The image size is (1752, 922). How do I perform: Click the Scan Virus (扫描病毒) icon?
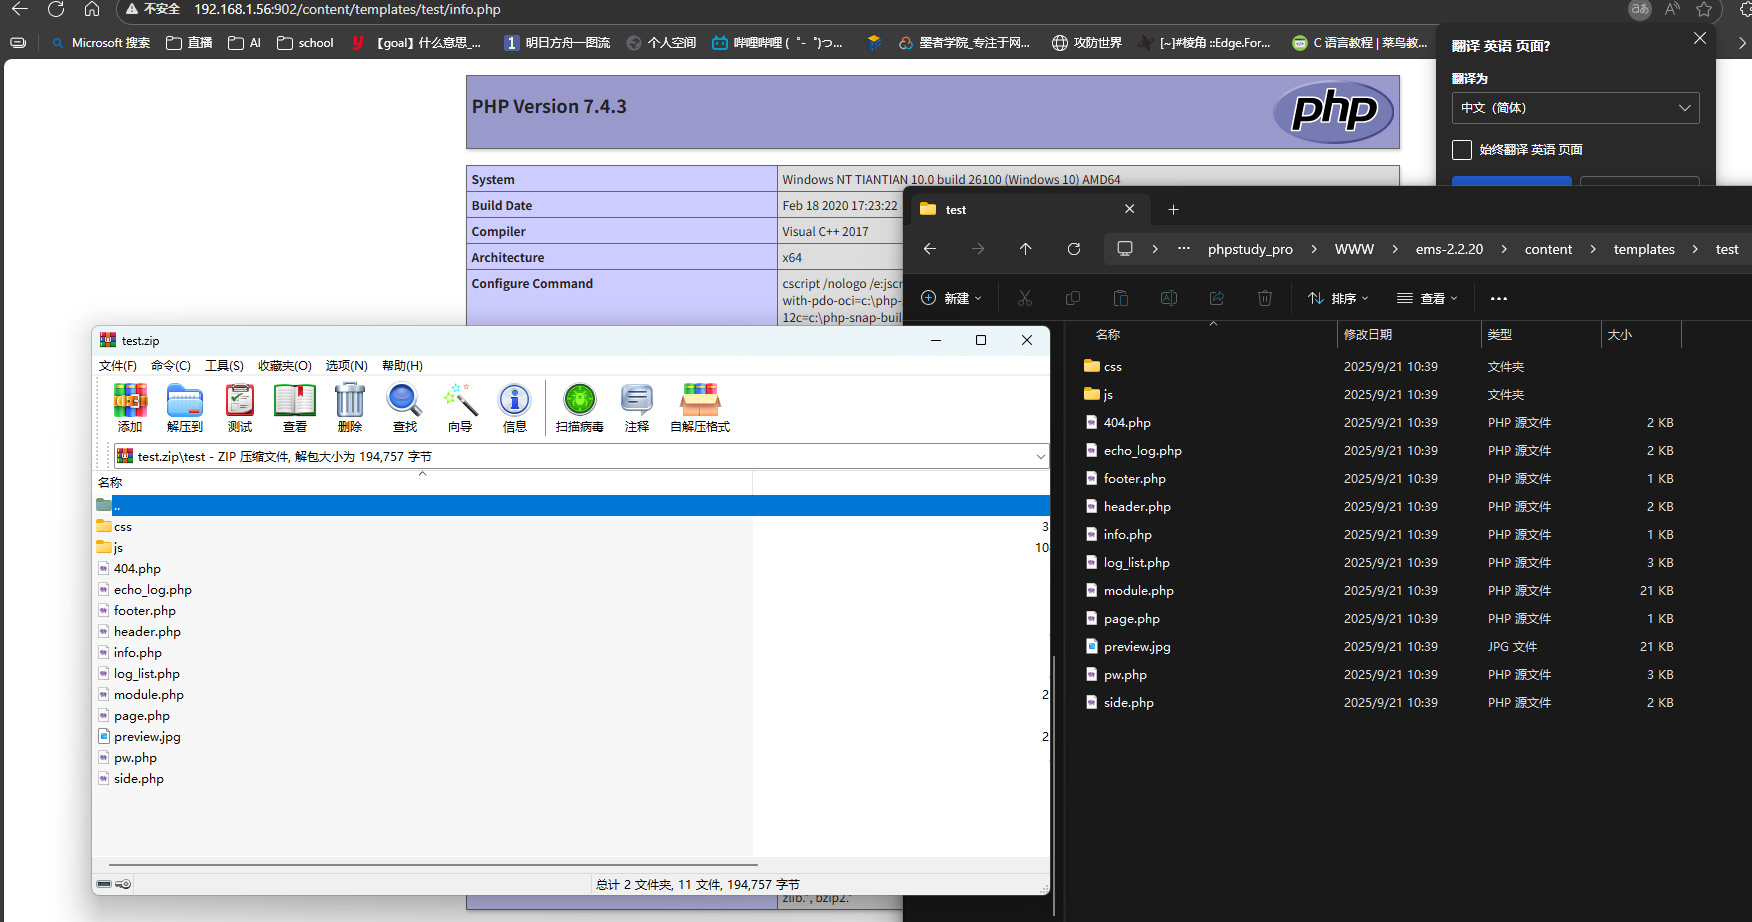(579, 407)
